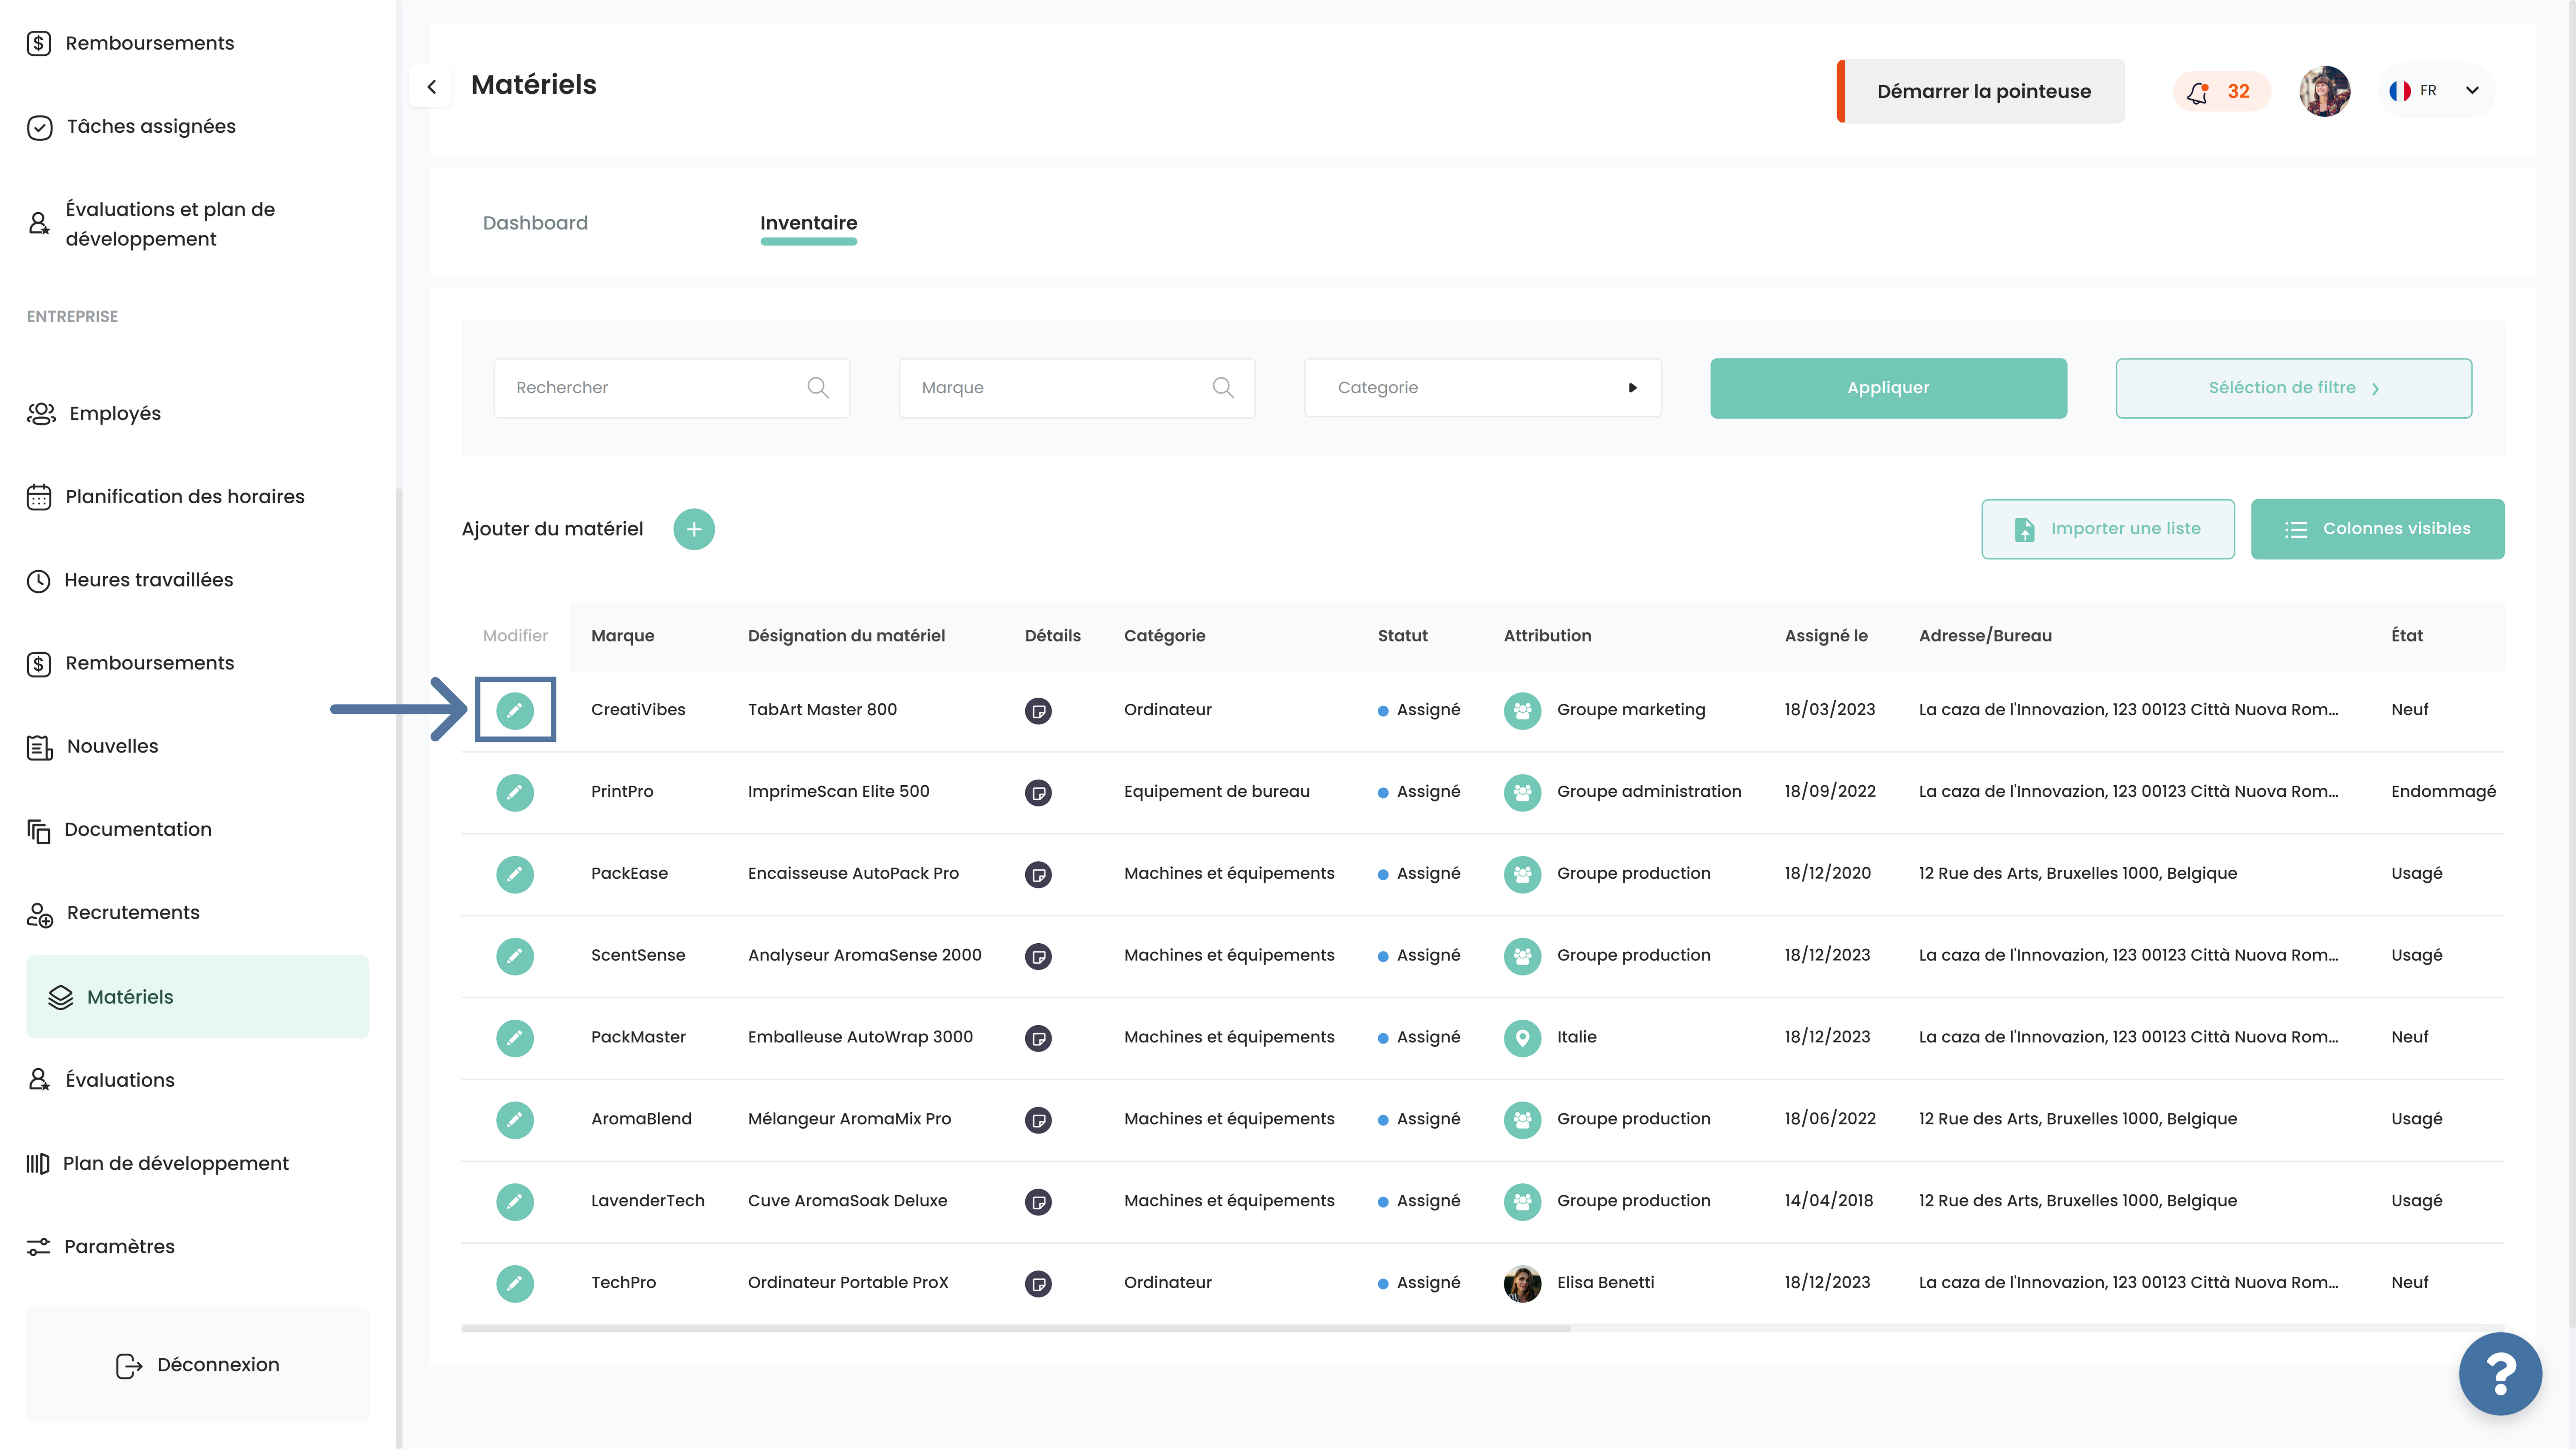The width and height of the screenshot is (2576, 1449).
Task: Go back with the left chevron
Action: tap(432, 87)
